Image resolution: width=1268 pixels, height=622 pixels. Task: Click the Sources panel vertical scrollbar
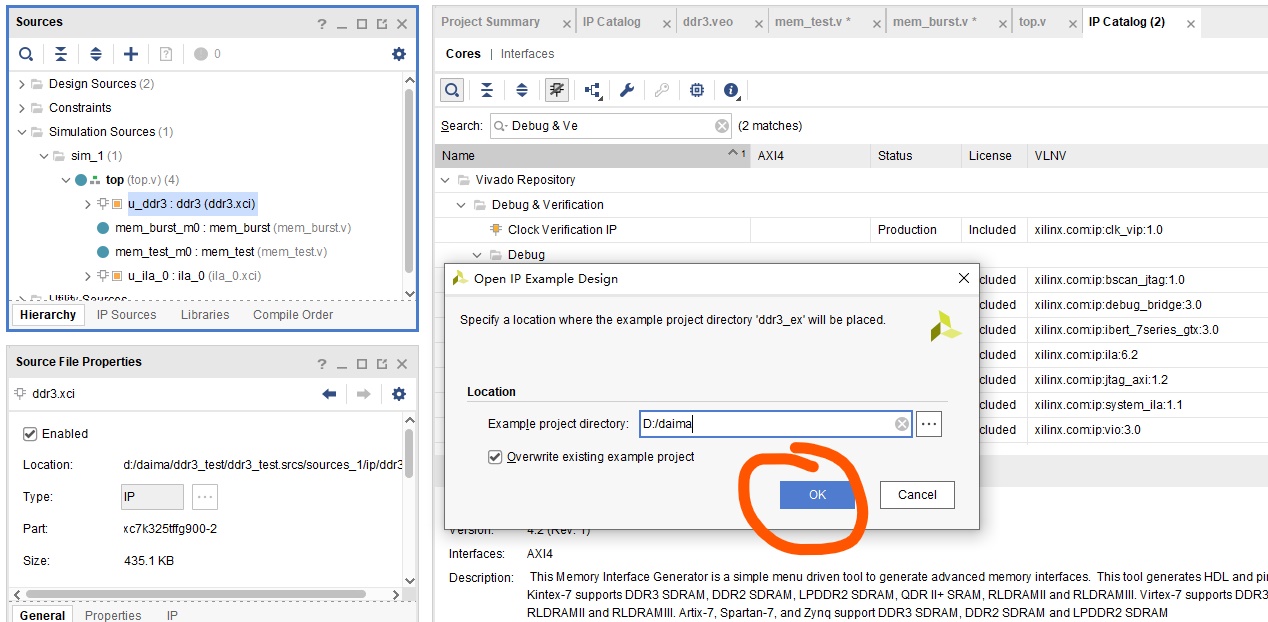408,180
